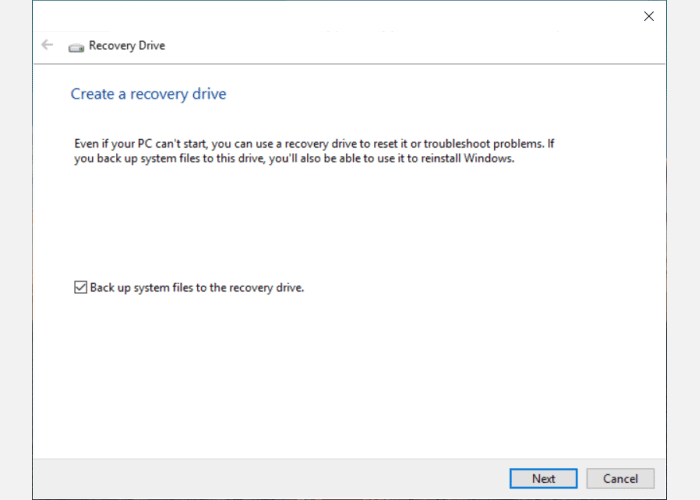Click the gray footer area left of Next

point(270,478)
